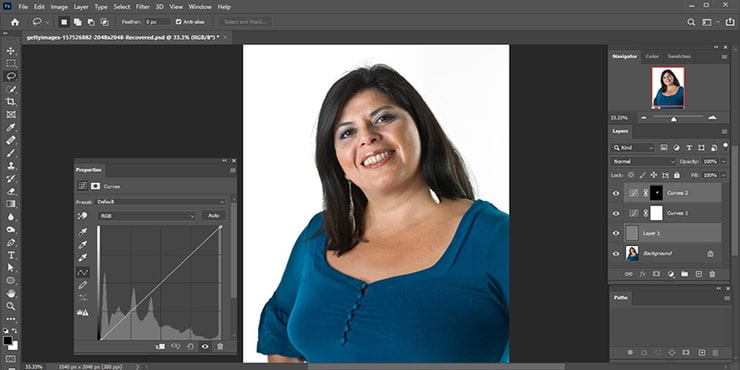Hide the Curves 2 layer
This screenshot has width=740, height=370.
pos(616,193)
